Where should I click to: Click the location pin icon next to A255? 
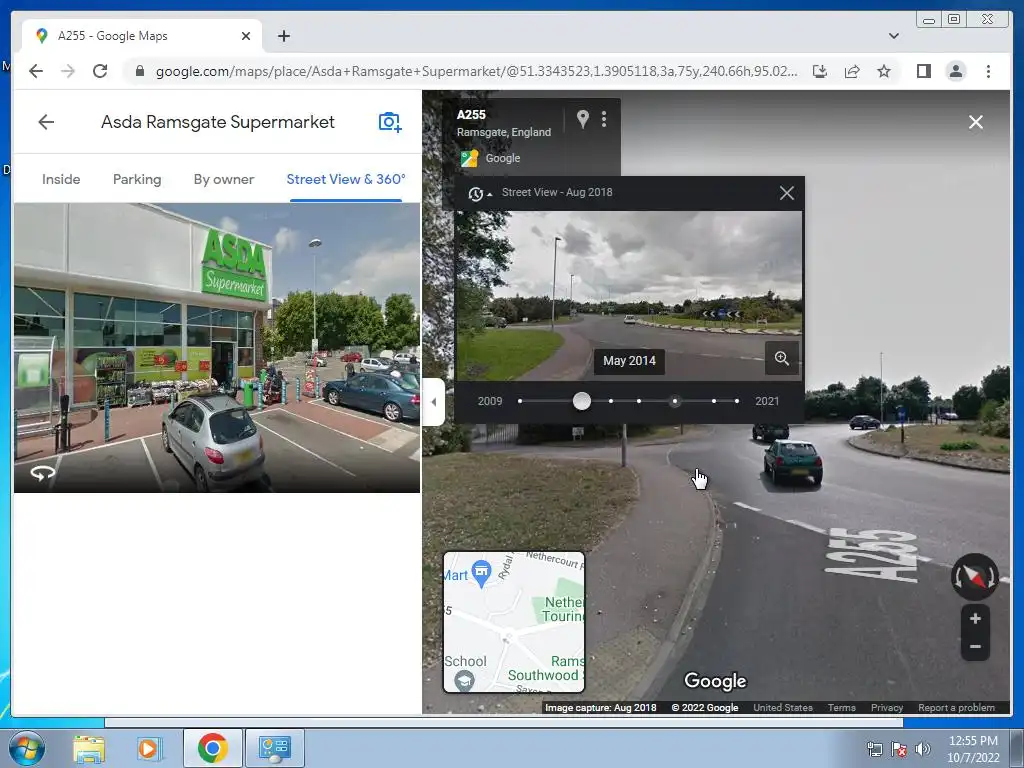click(583, 119)
